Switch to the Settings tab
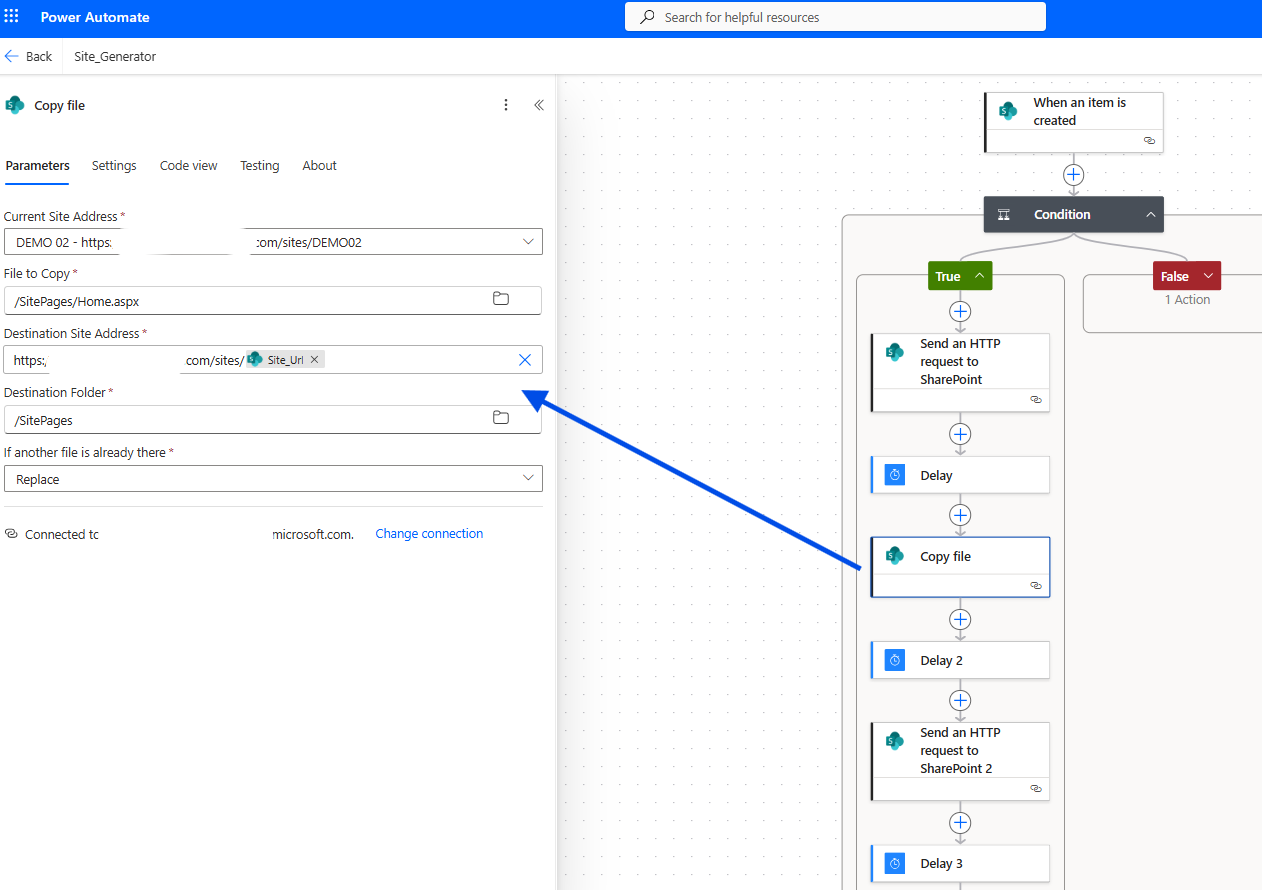 (114, 166)
